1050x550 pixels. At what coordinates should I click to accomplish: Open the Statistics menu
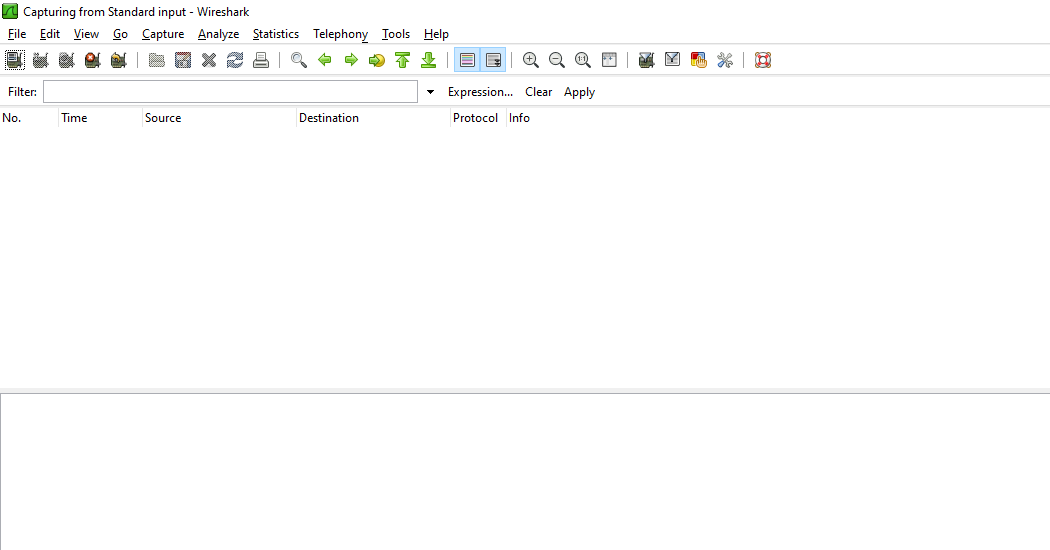click(x=276, y=34)
